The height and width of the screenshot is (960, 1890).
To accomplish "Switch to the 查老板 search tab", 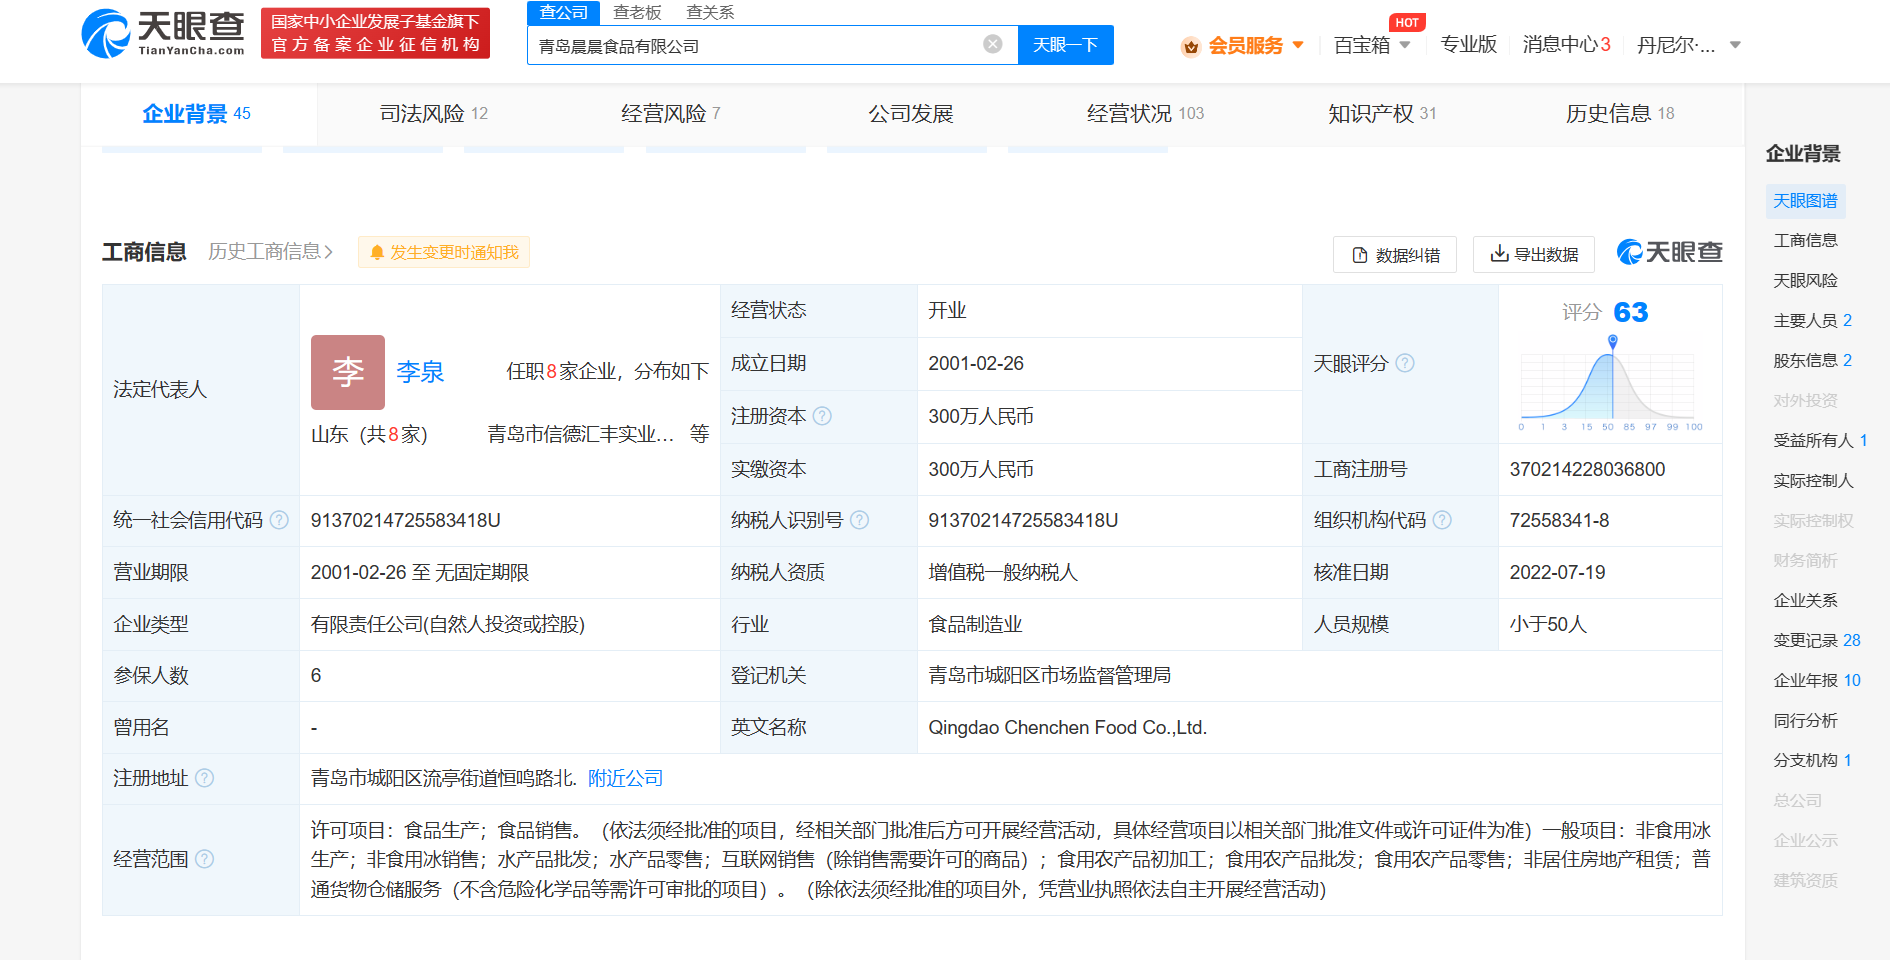I will [x=637, y=12].
